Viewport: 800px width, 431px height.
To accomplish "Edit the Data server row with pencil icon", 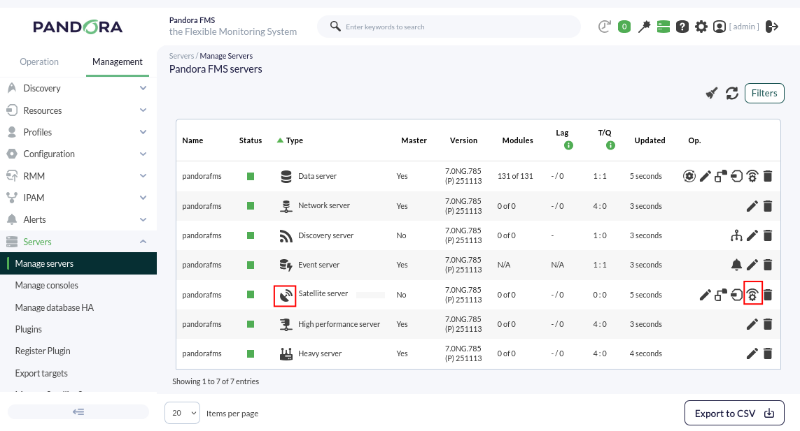I will 705,176.
